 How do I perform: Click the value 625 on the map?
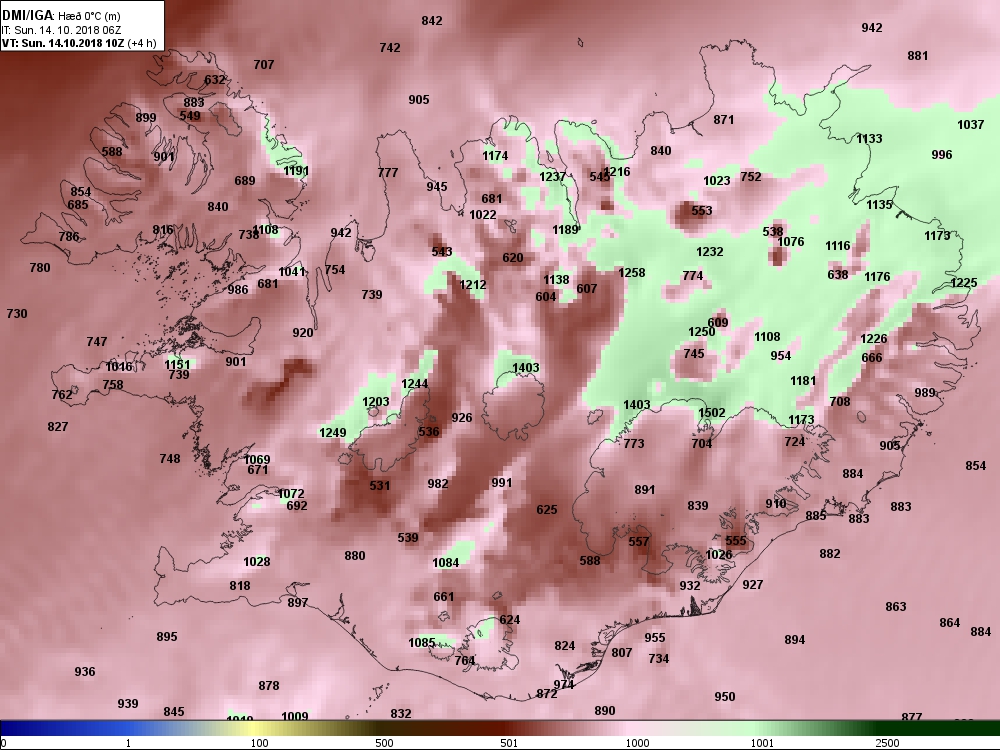pyautogui.click(x=547, y=510)
